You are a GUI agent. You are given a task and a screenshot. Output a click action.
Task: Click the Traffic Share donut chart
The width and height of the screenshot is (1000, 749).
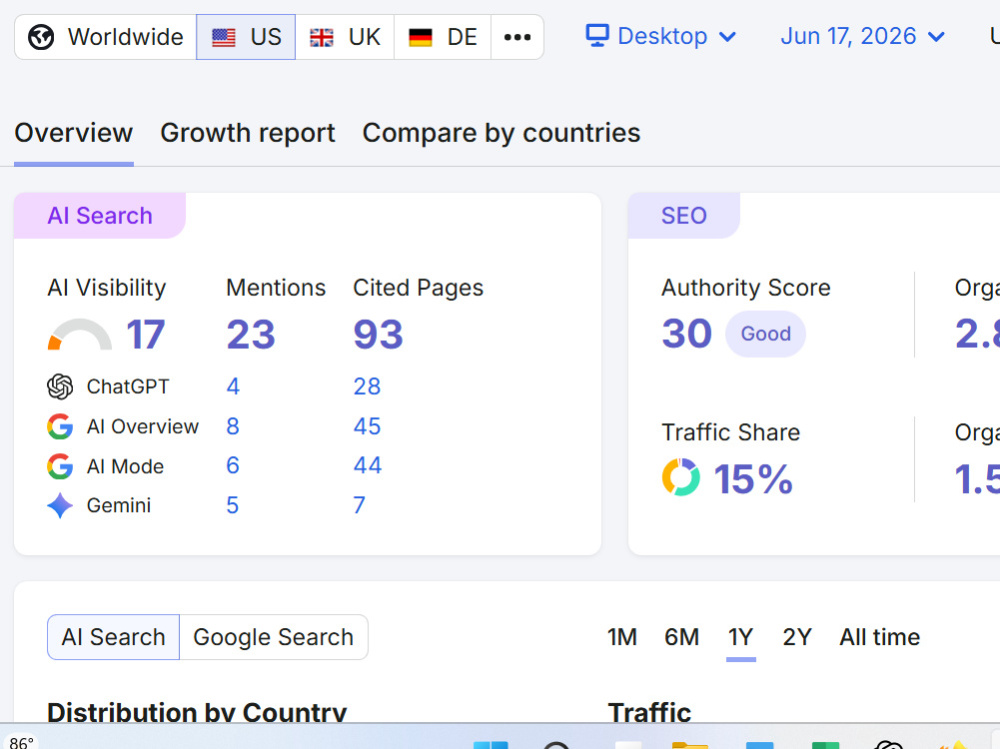click(x=681, y=477)
